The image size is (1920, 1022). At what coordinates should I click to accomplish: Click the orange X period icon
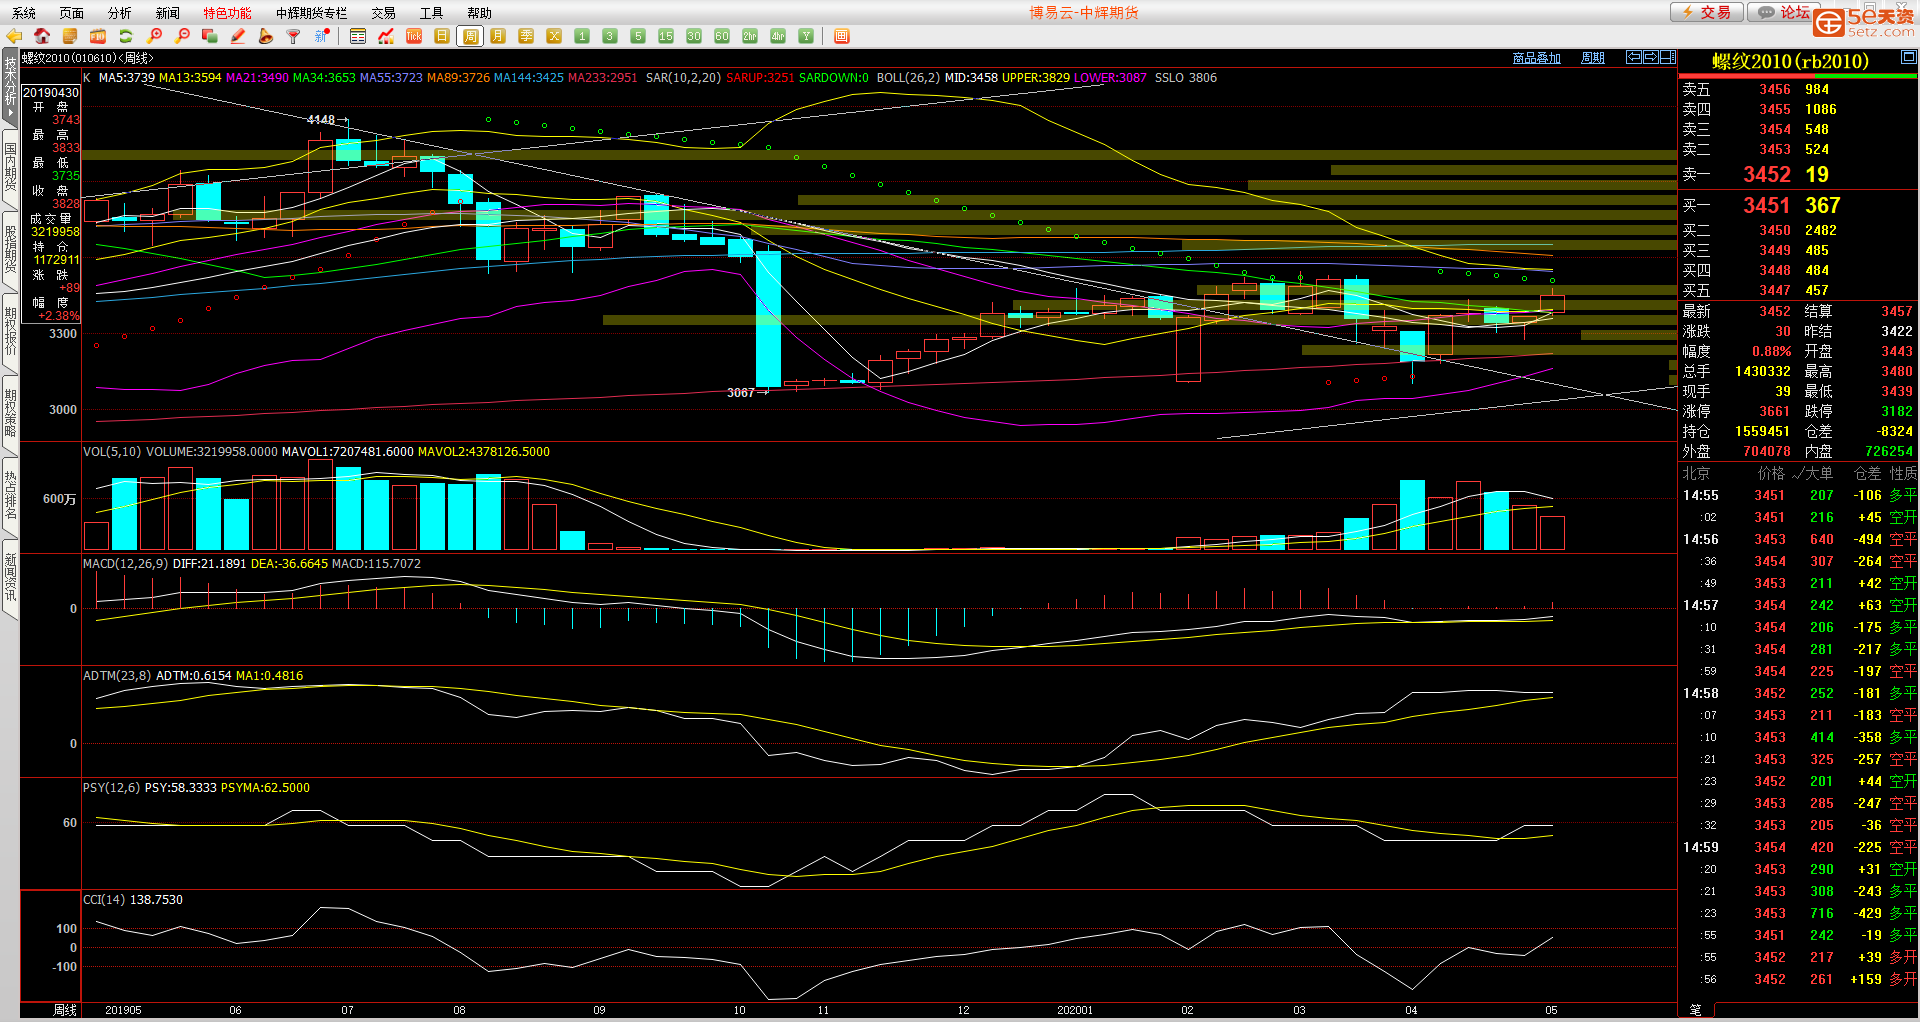(554, 36)
